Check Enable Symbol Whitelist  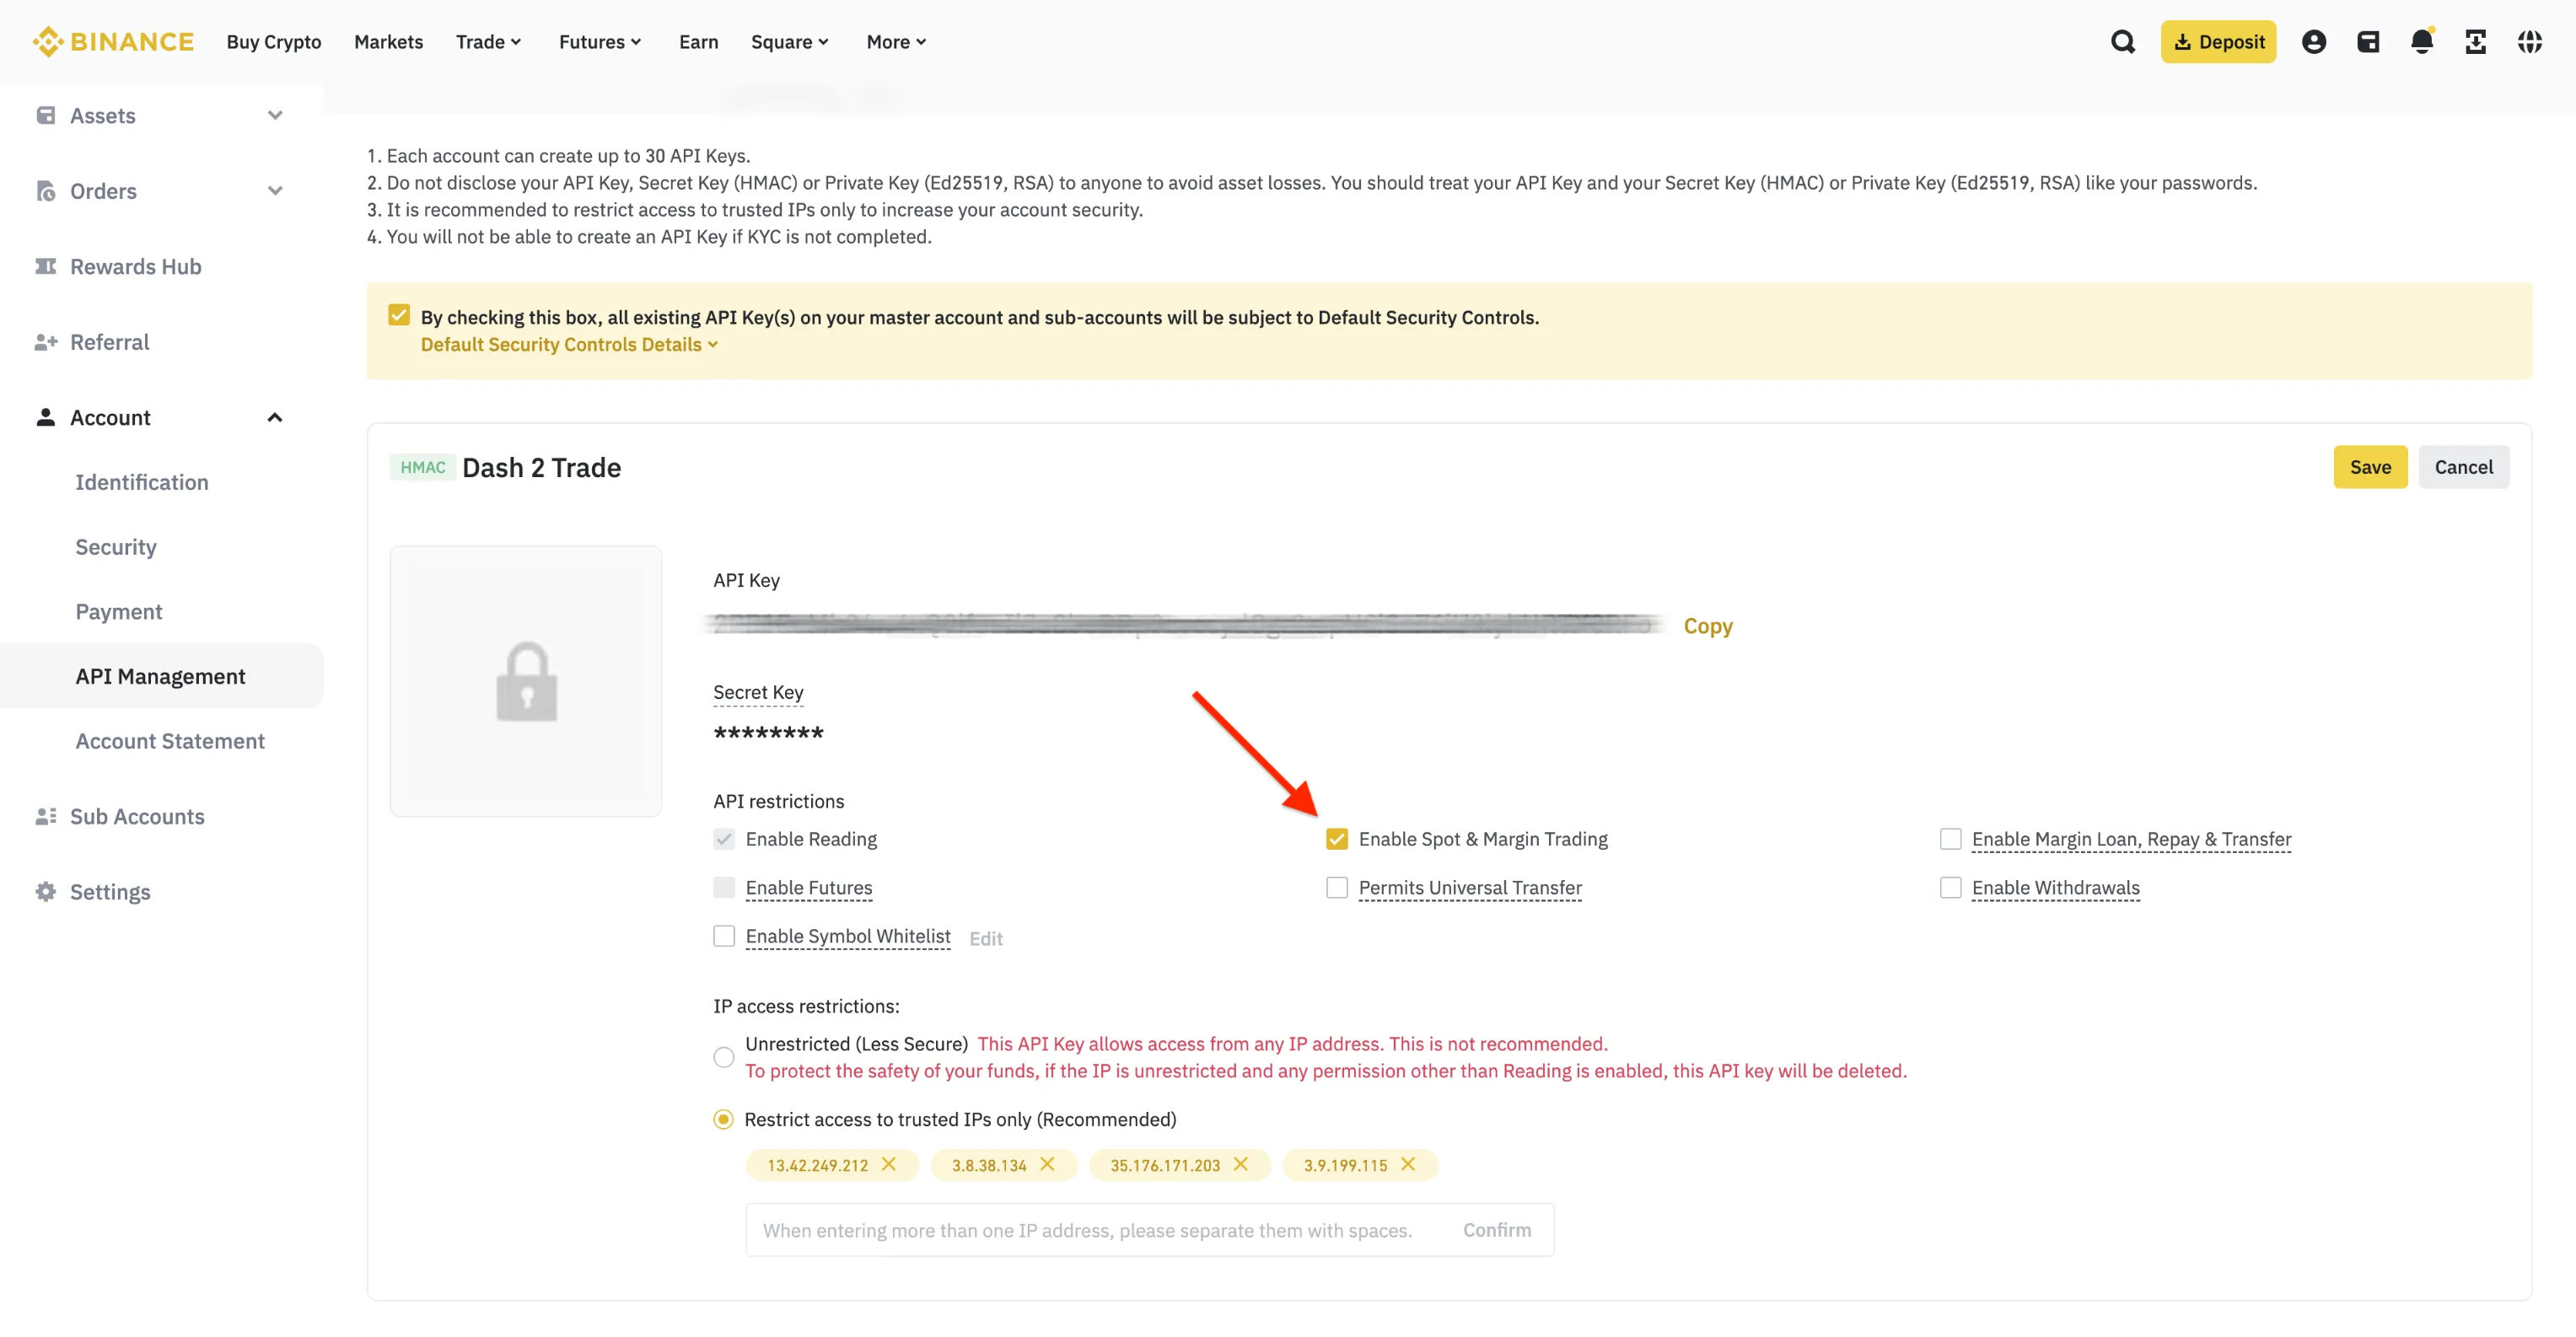(724, 936)
